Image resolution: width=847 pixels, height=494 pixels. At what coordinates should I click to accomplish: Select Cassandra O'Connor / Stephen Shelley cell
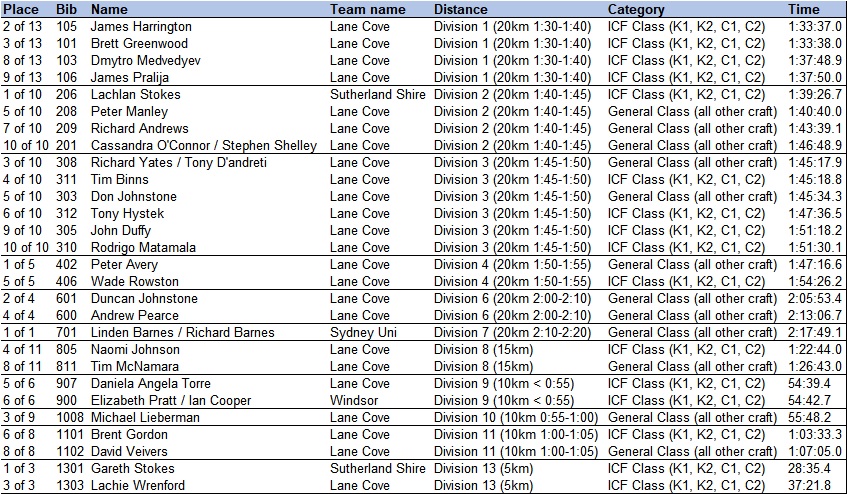pyautogui.click(x=204, y=145)
